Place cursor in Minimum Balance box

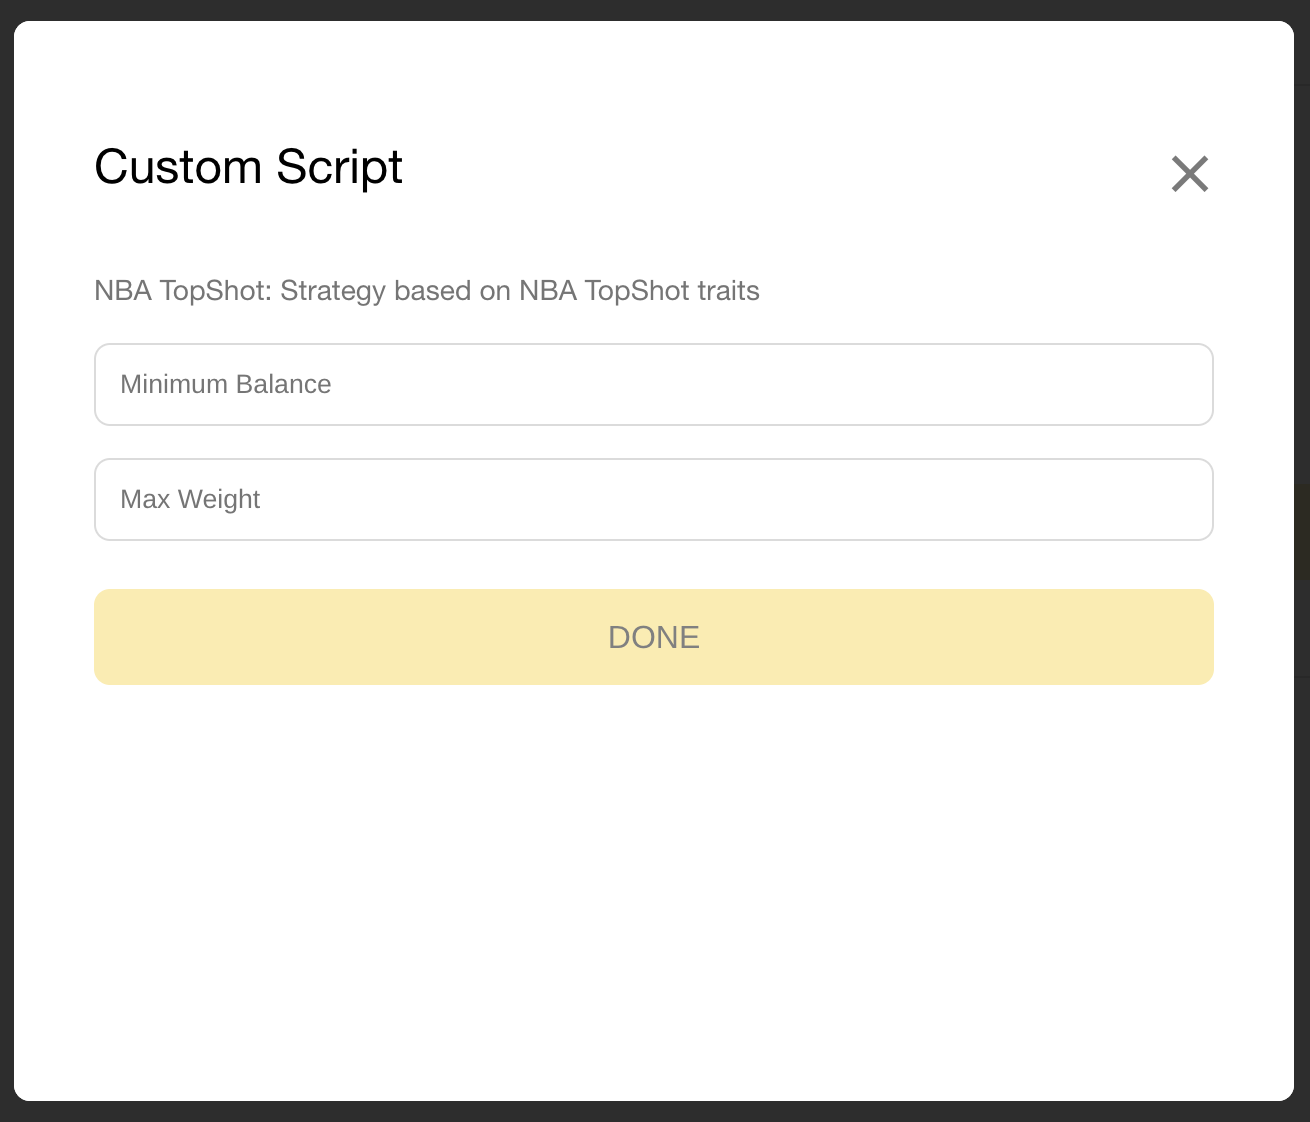654,385
